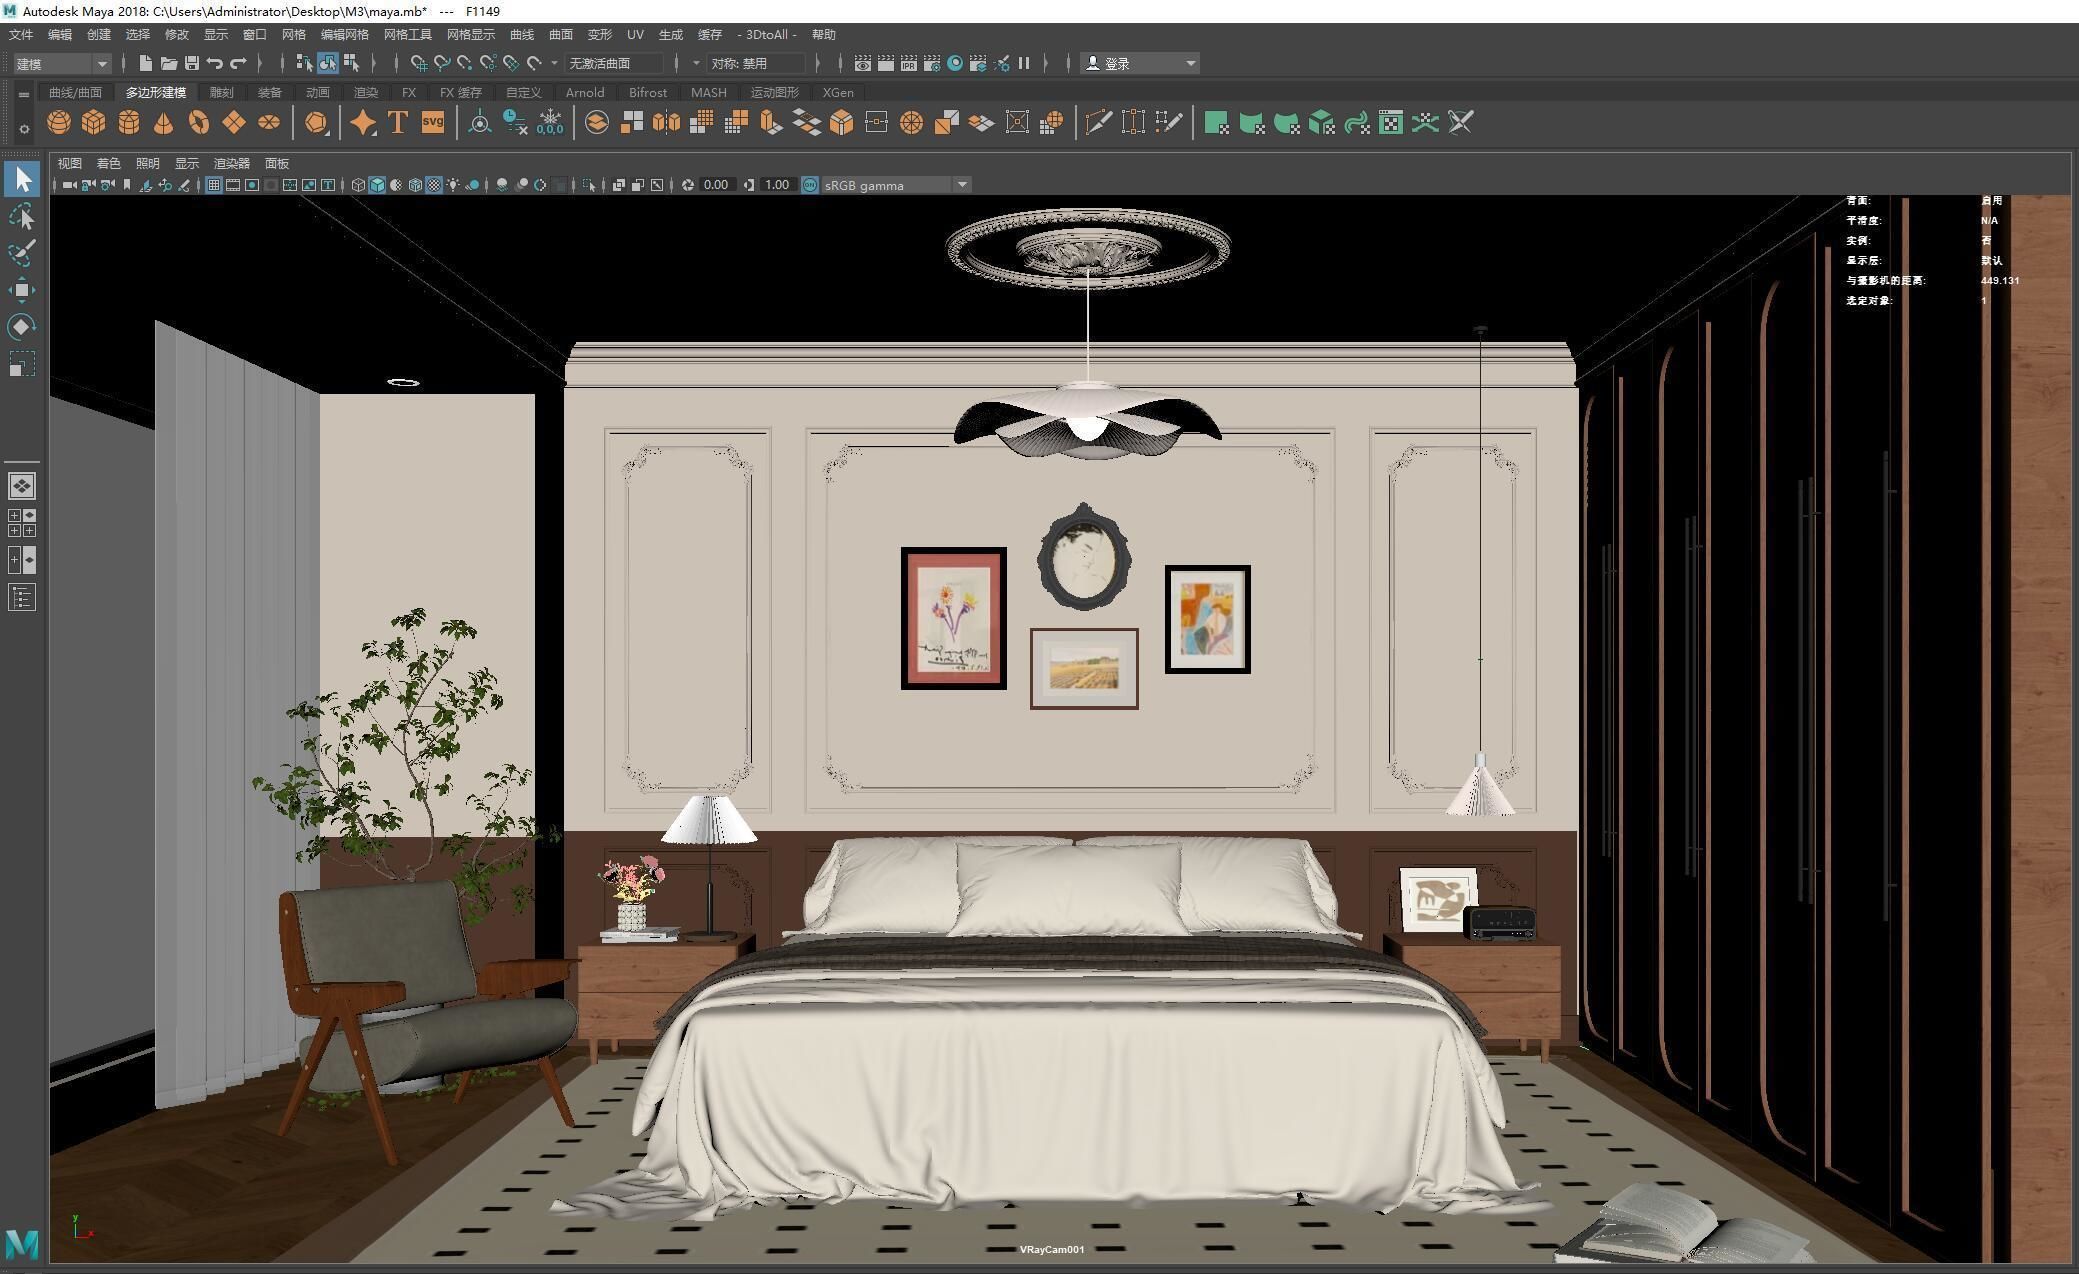Click the Center Pivot shelf icon
The height and width of the screenshot is (1274, 2079).
click(480, 123)
